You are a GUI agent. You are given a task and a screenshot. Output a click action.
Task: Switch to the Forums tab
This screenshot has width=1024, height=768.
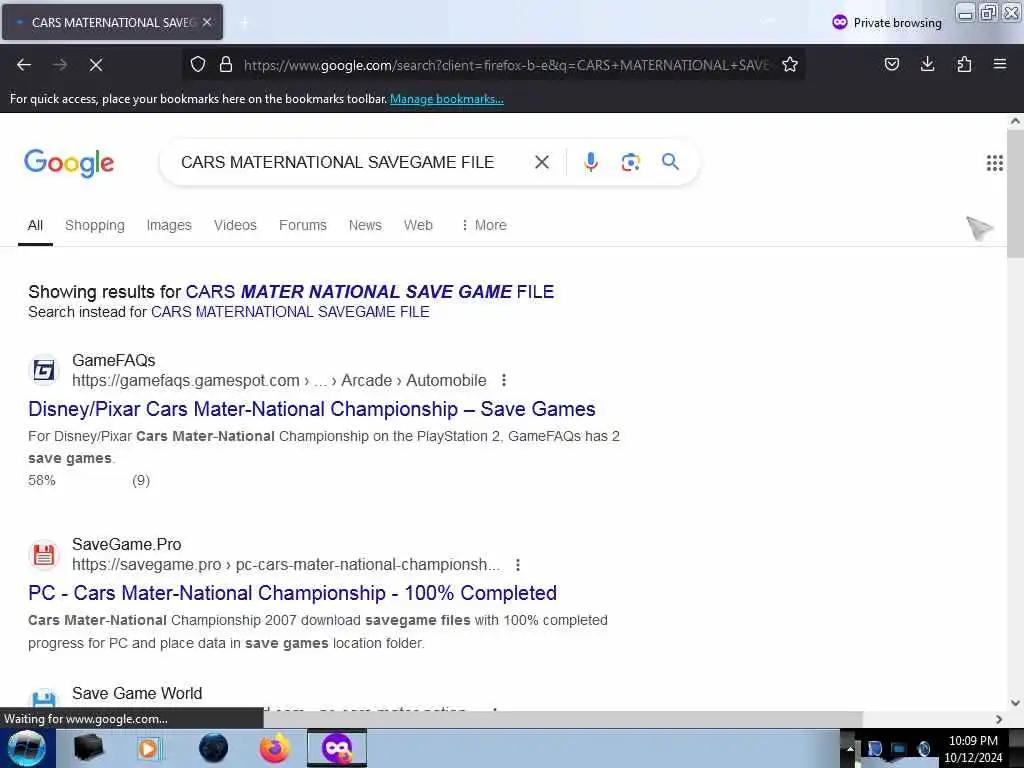tap(302, 225)
